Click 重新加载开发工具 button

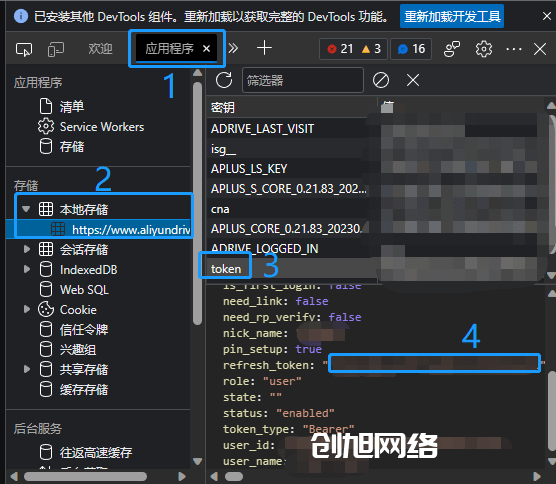[x=452, y=16]
